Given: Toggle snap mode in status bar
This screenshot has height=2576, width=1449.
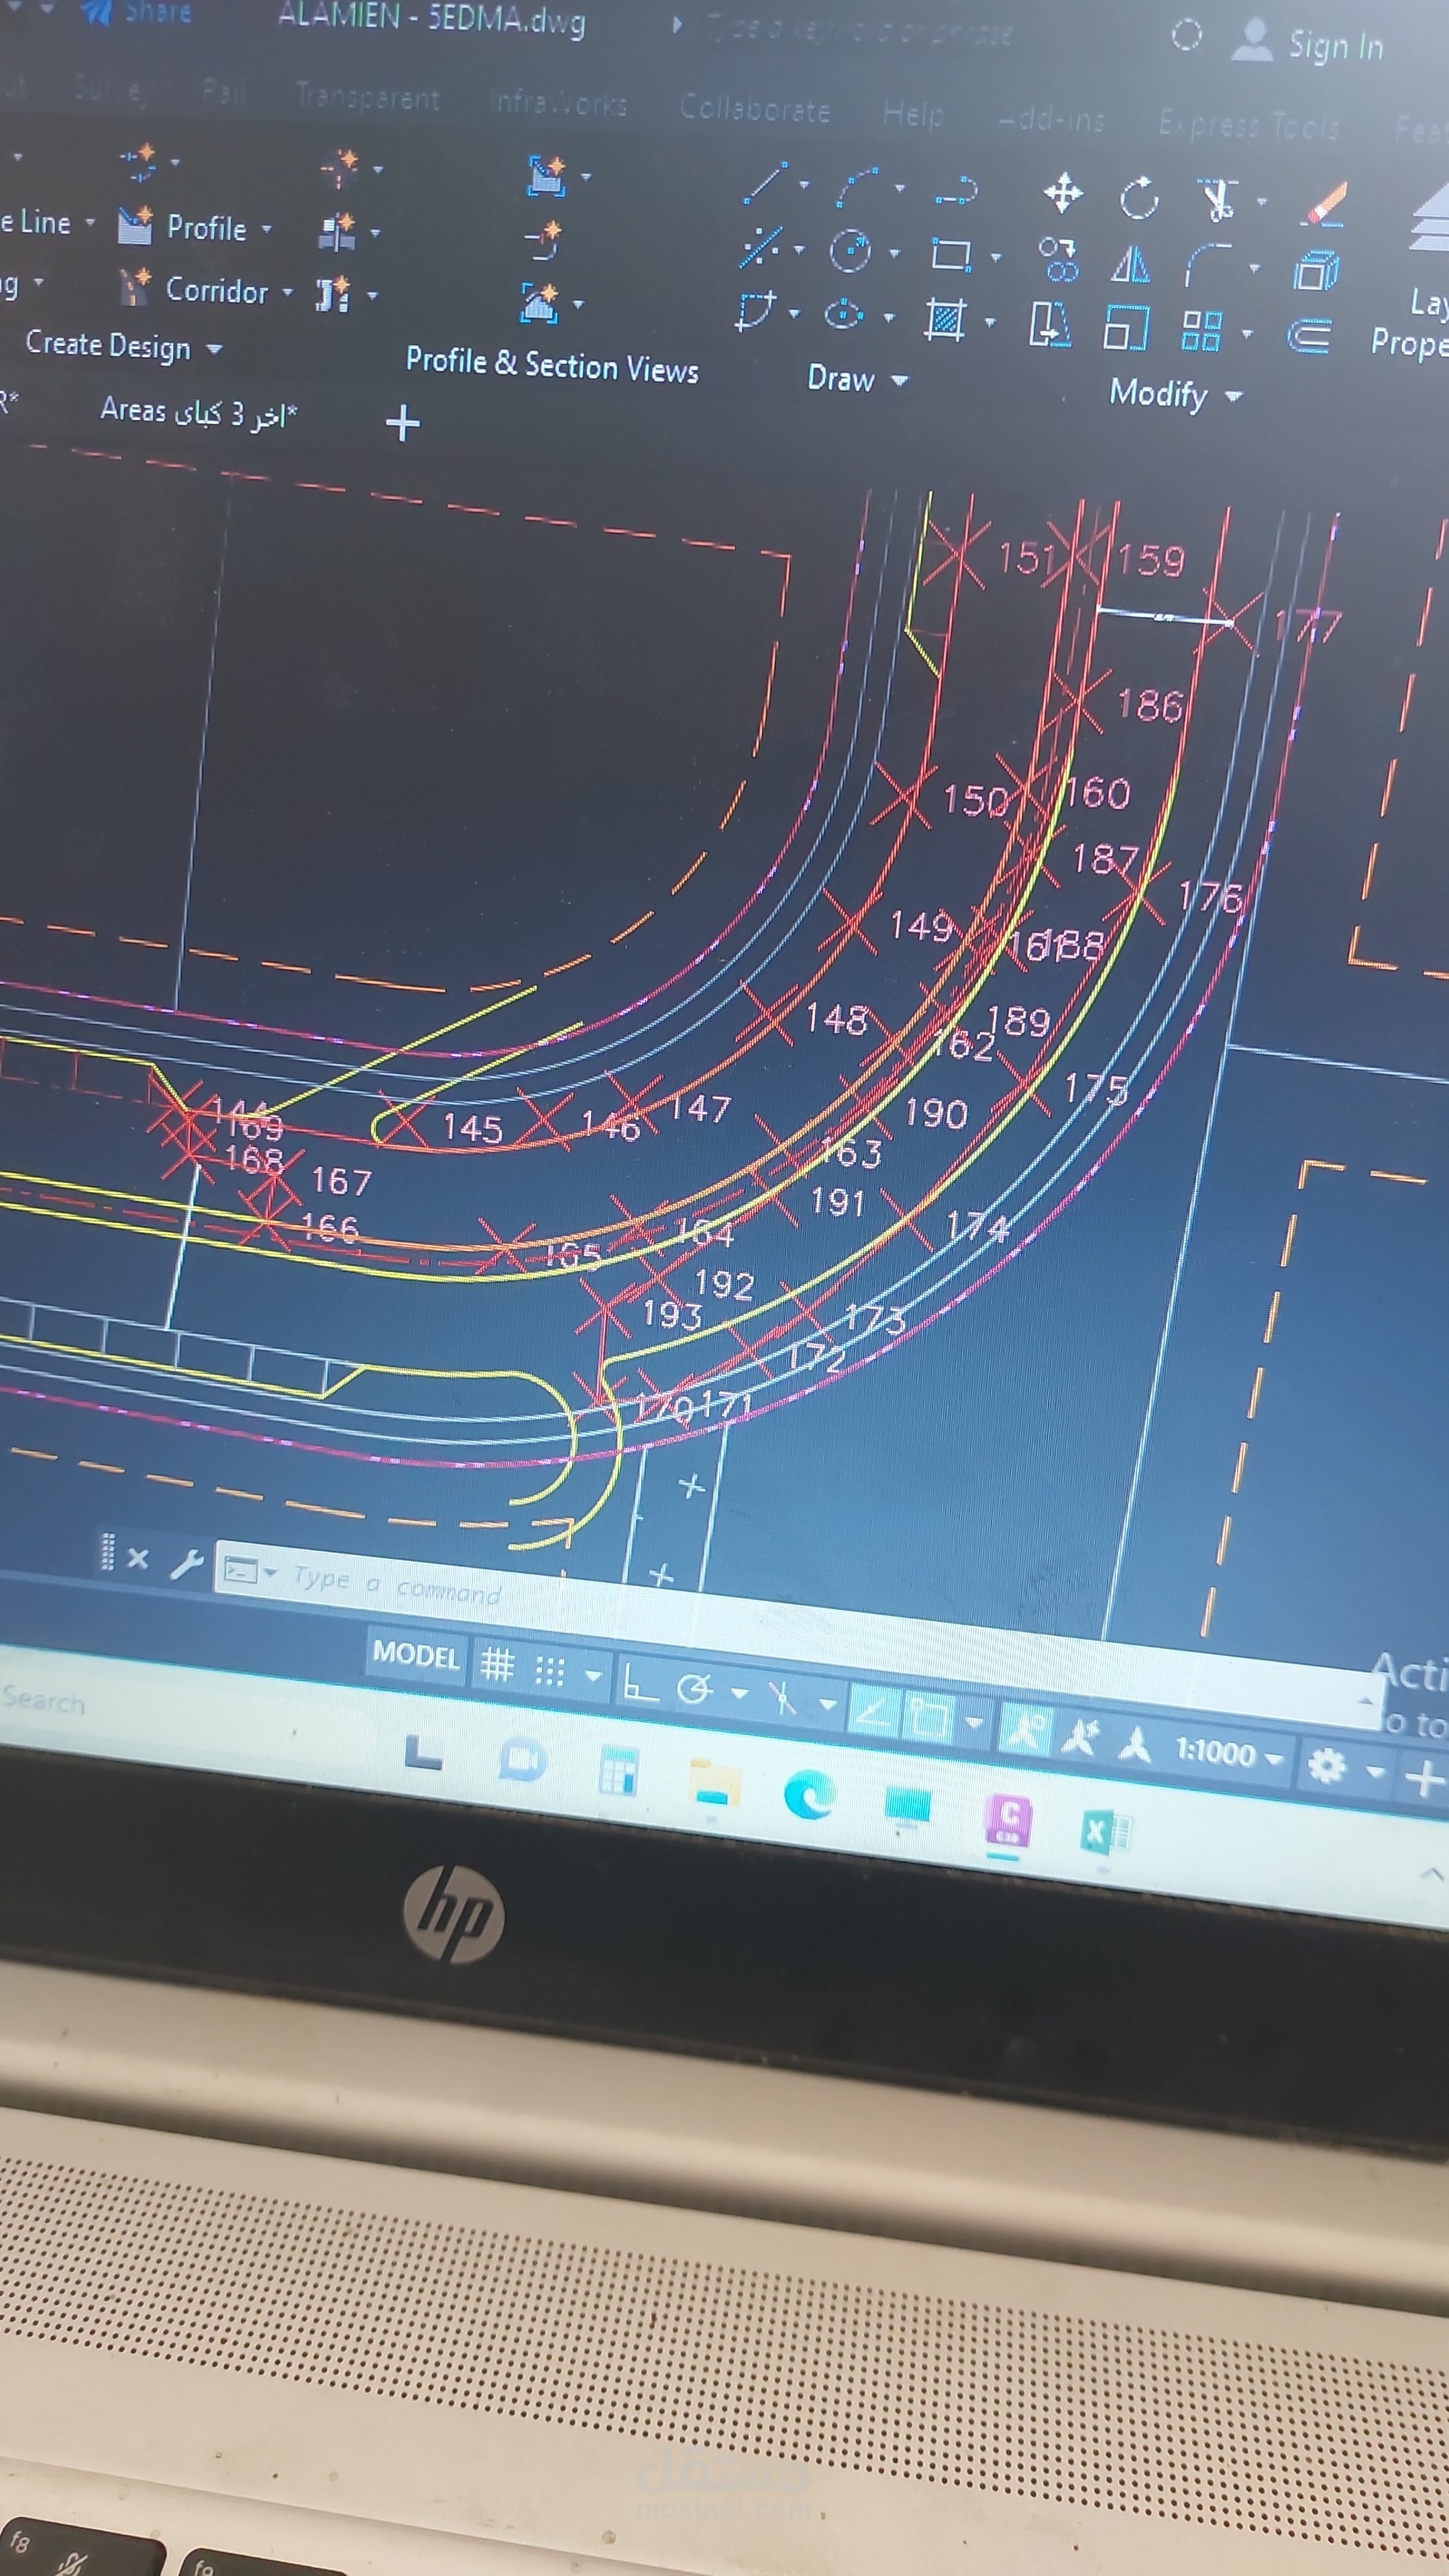Looking at the screenshot, I should (550, 1670).
